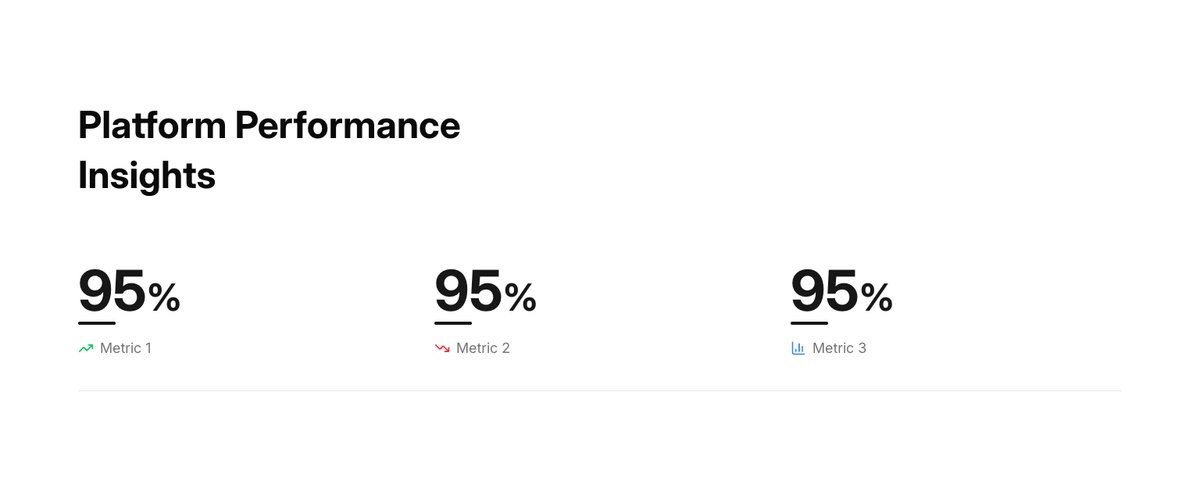Click the black underline below Metric 2's value
Viewport: 1200px width, 491px height.
[x=453, y=323]
